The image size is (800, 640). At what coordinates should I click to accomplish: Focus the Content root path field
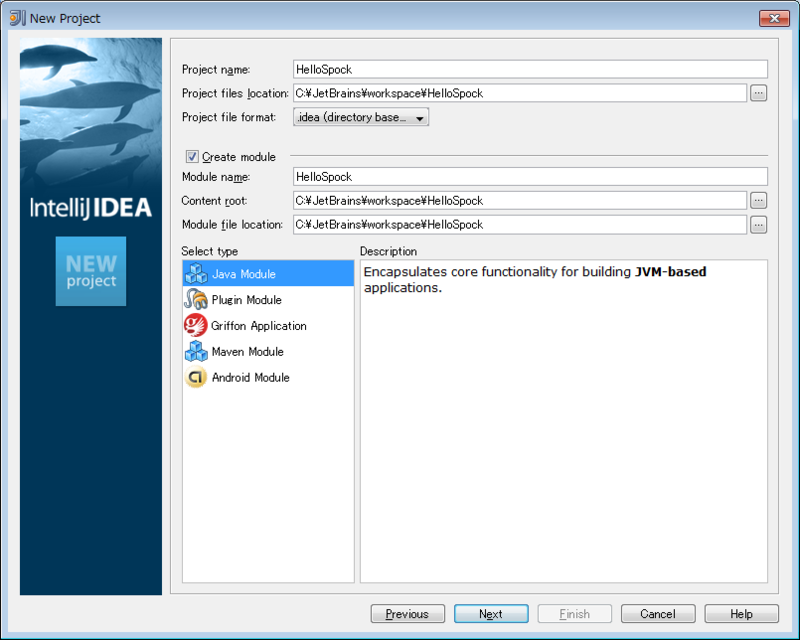(520, 201)
